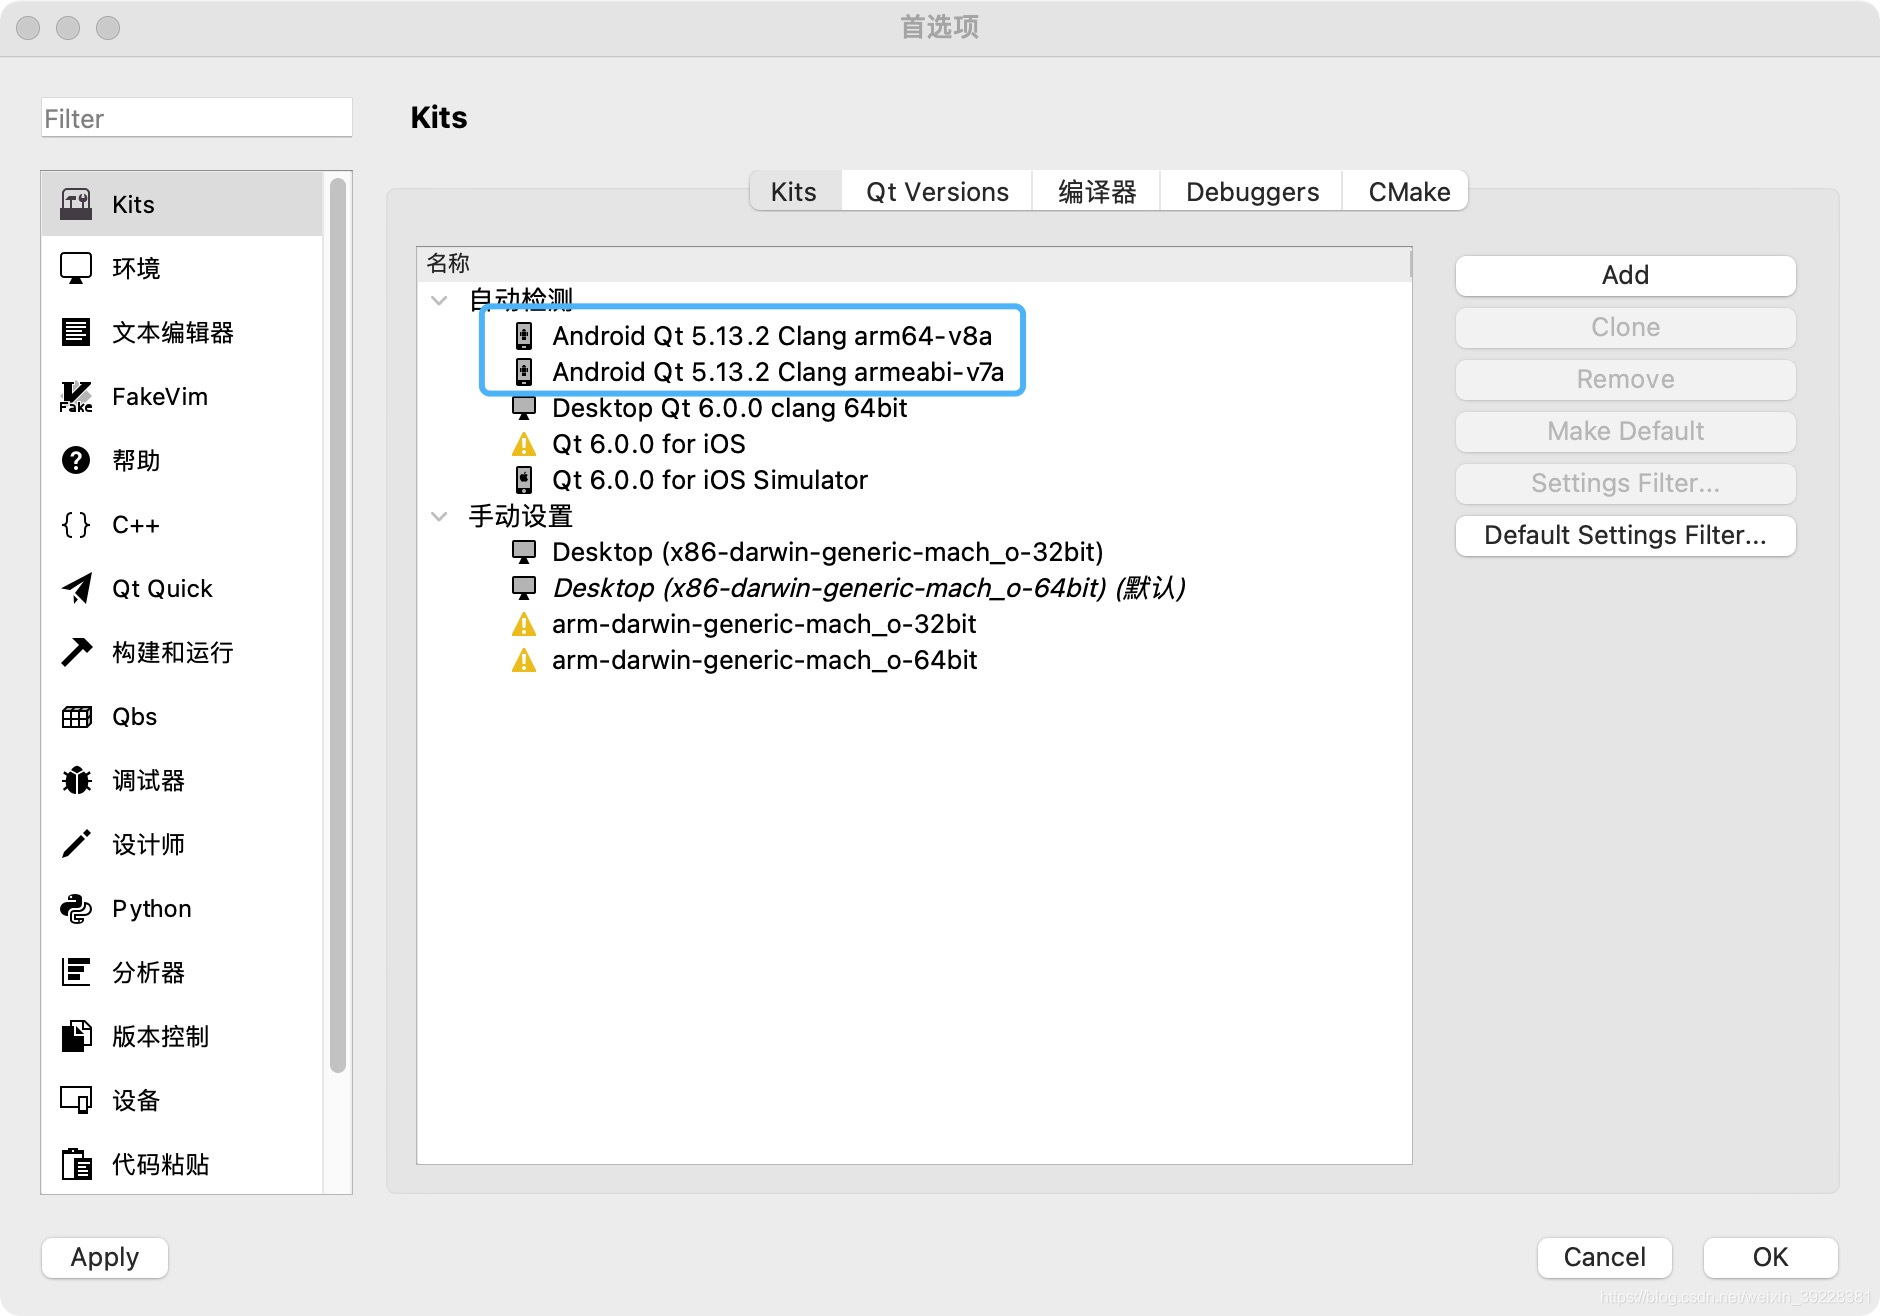This screenshot has width=1880, height=1316.
Task: Click the sidebar category list scrollbar
Action: coord(338,625)
